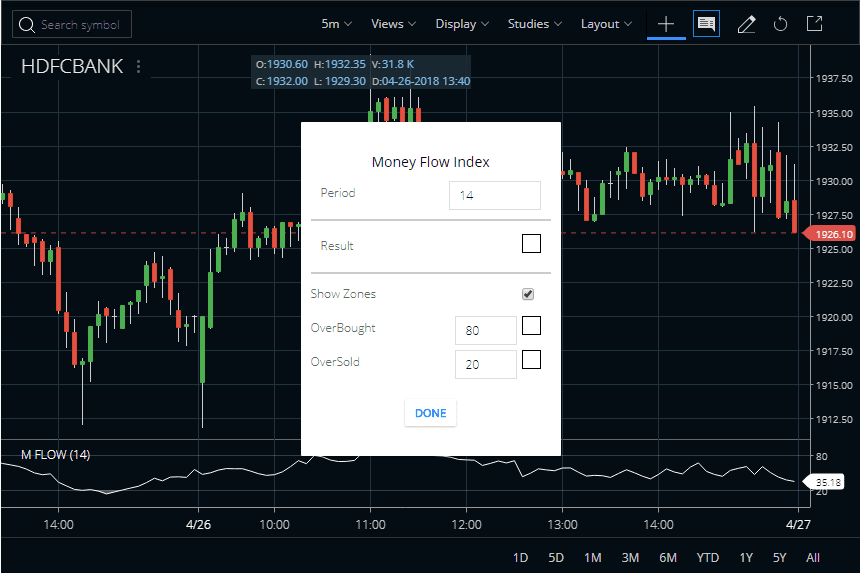The width and height of the screenshot is (861, 573).
Task: Click the OverBought value field
Action: (486, 330)
